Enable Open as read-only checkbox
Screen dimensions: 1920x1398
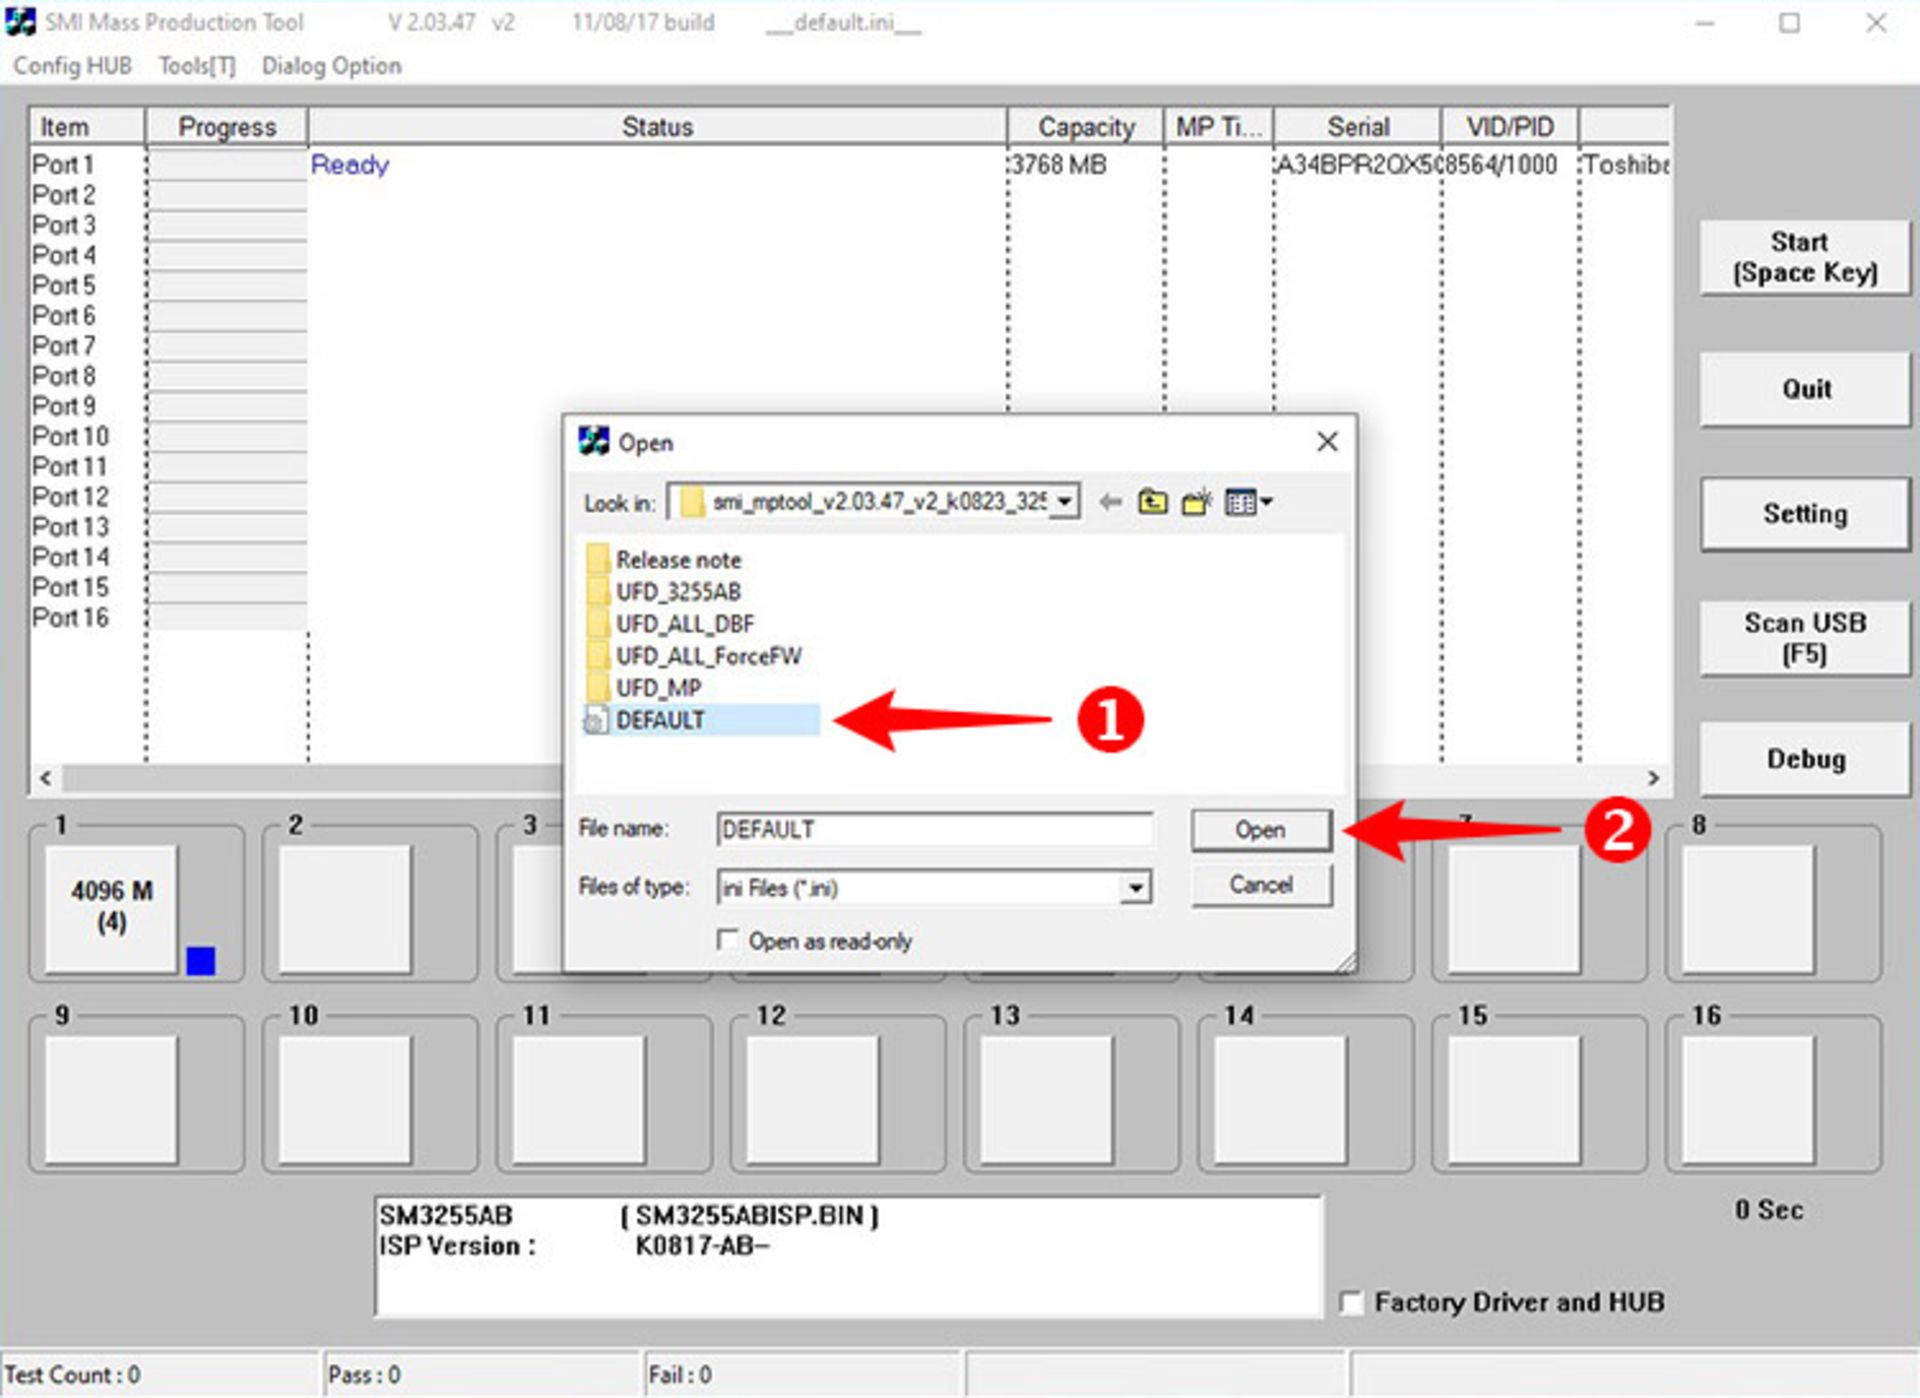(x=728, y=940)
